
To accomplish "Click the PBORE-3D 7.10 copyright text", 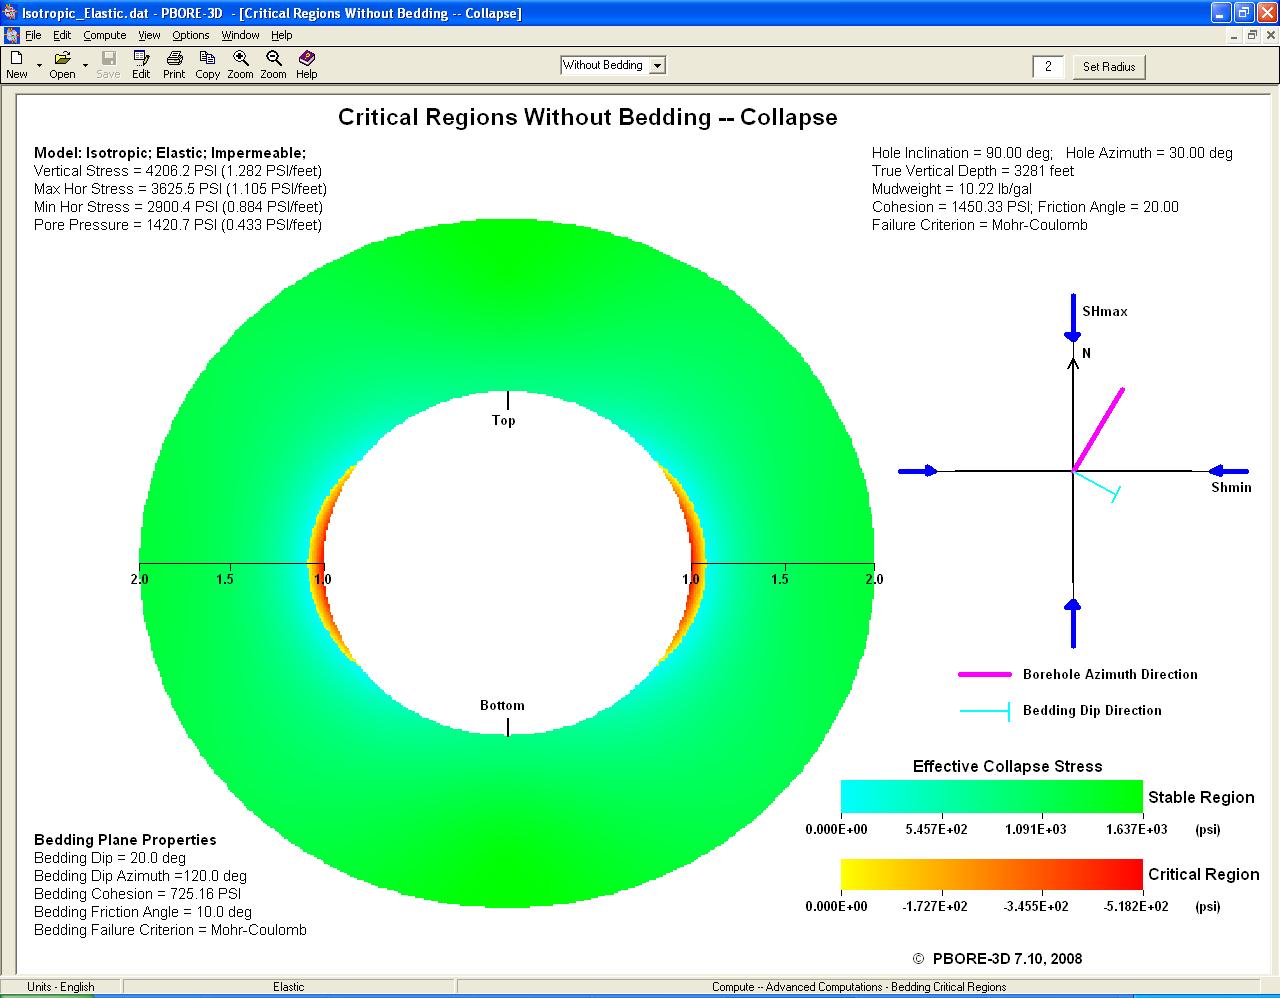I will (x=997, y=958).
